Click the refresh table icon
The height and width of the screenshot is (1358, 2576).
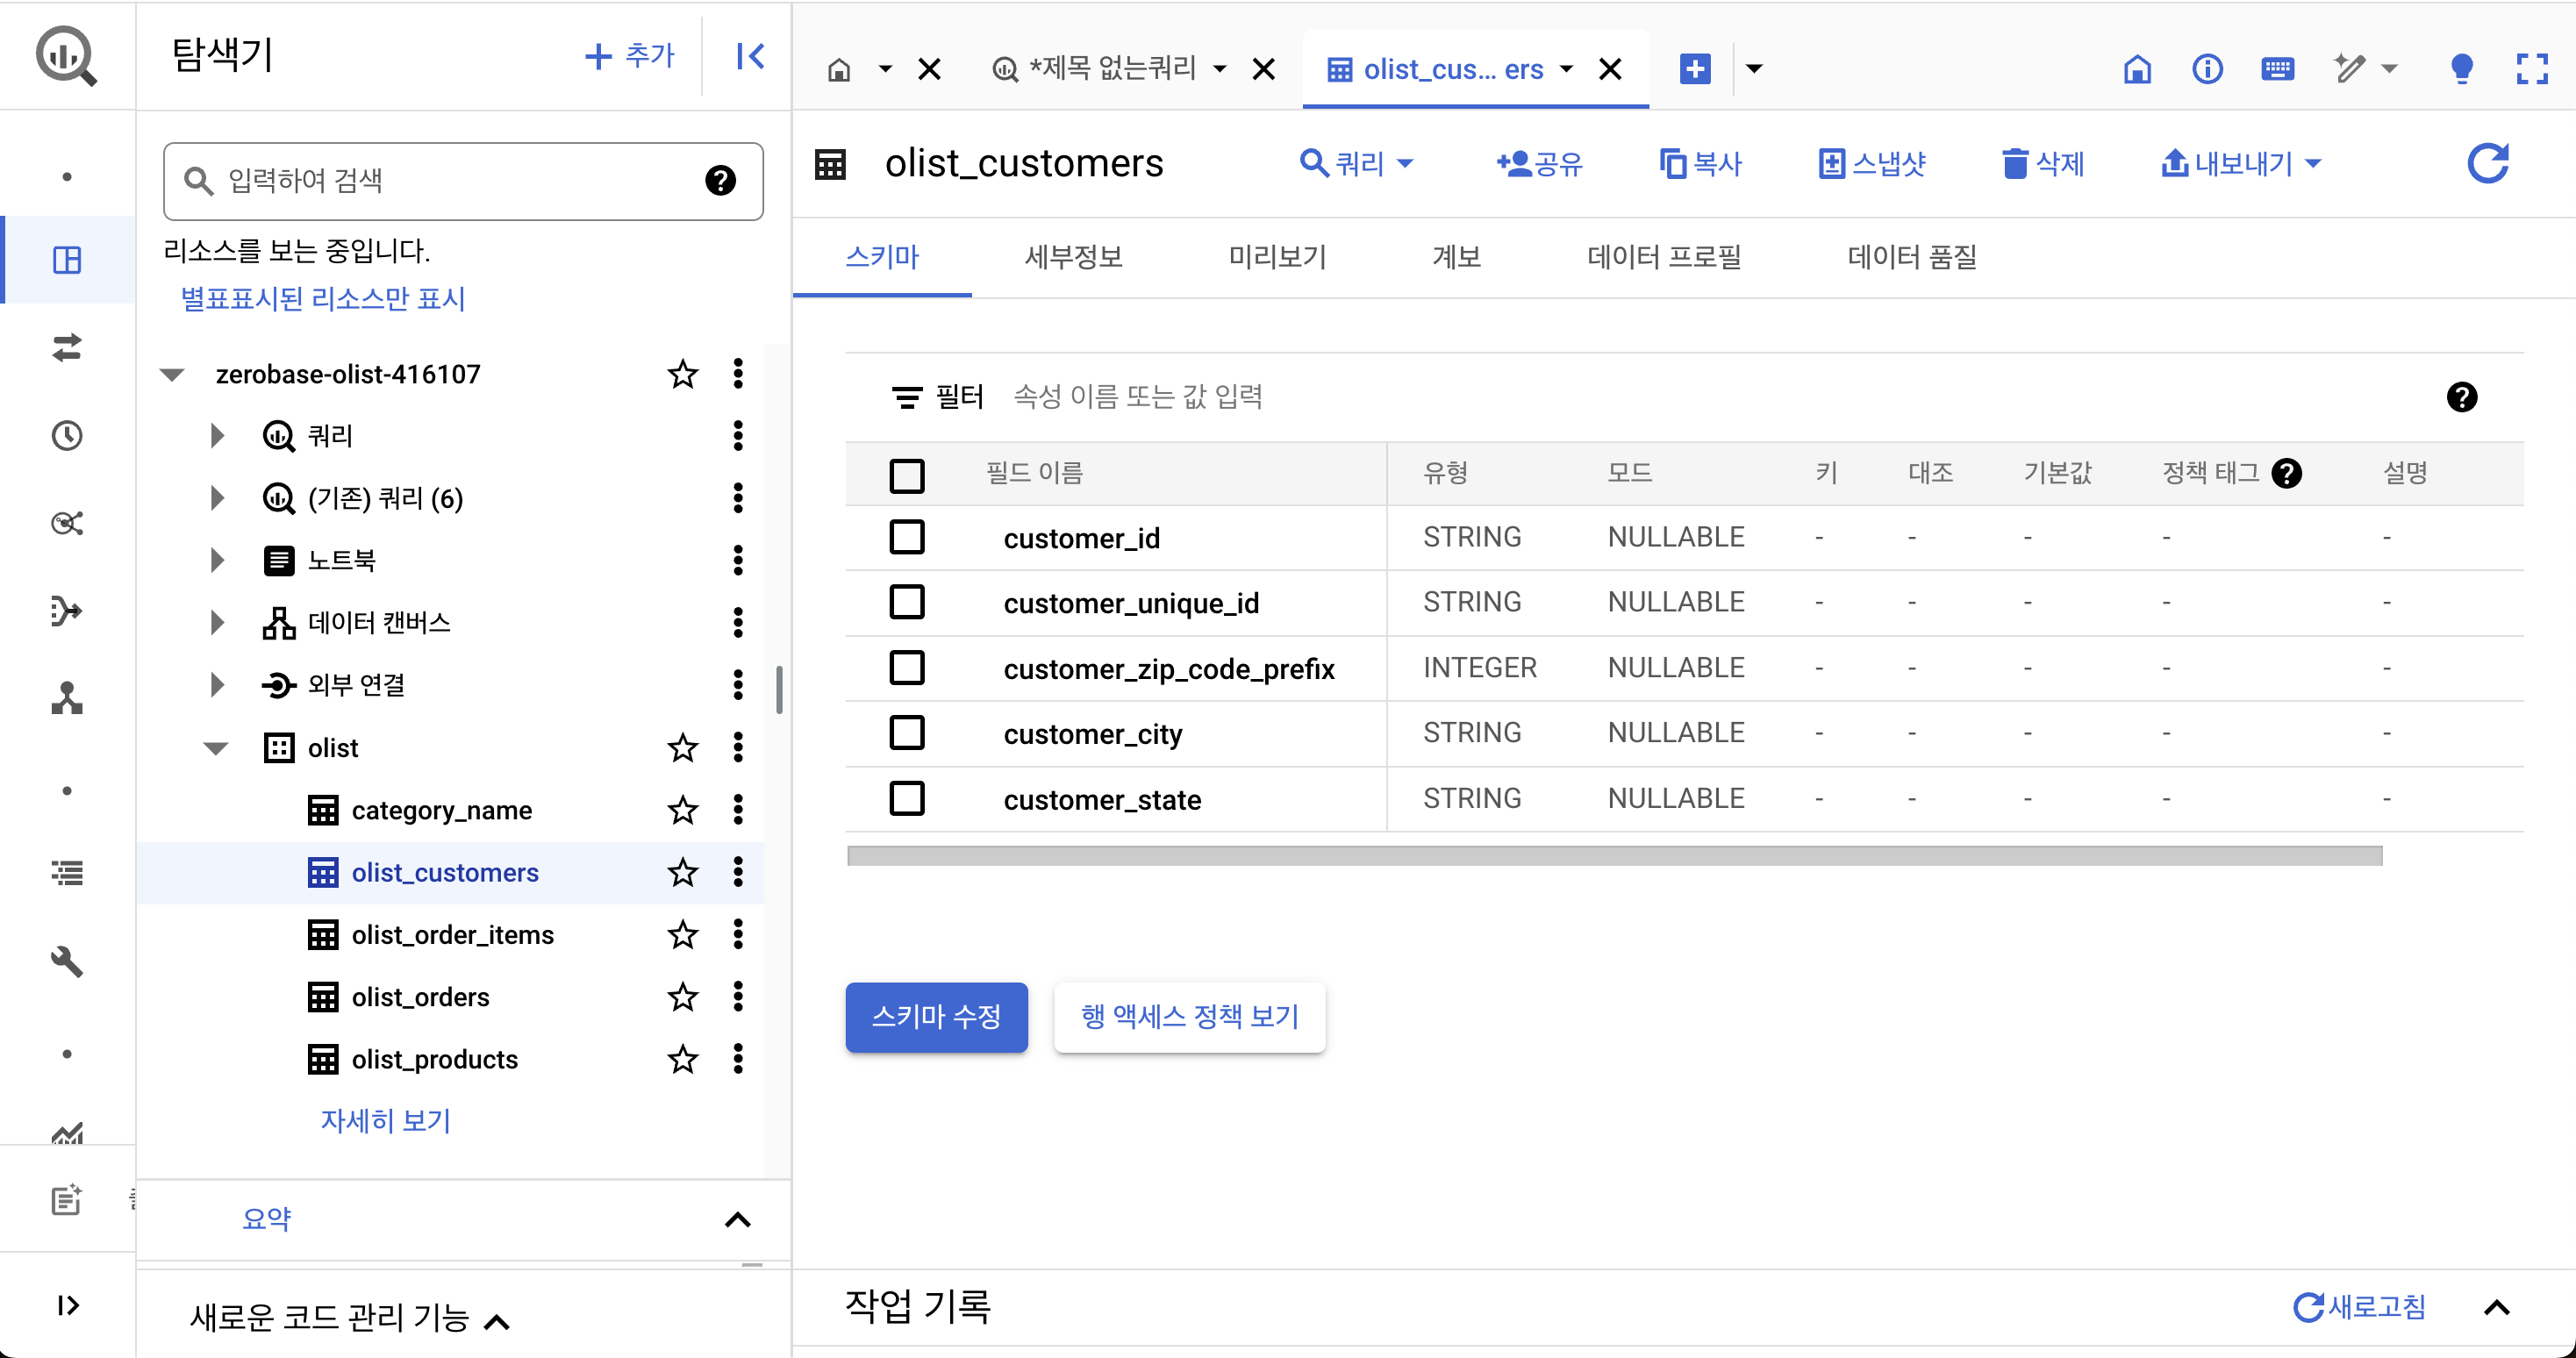[2487, 163]
